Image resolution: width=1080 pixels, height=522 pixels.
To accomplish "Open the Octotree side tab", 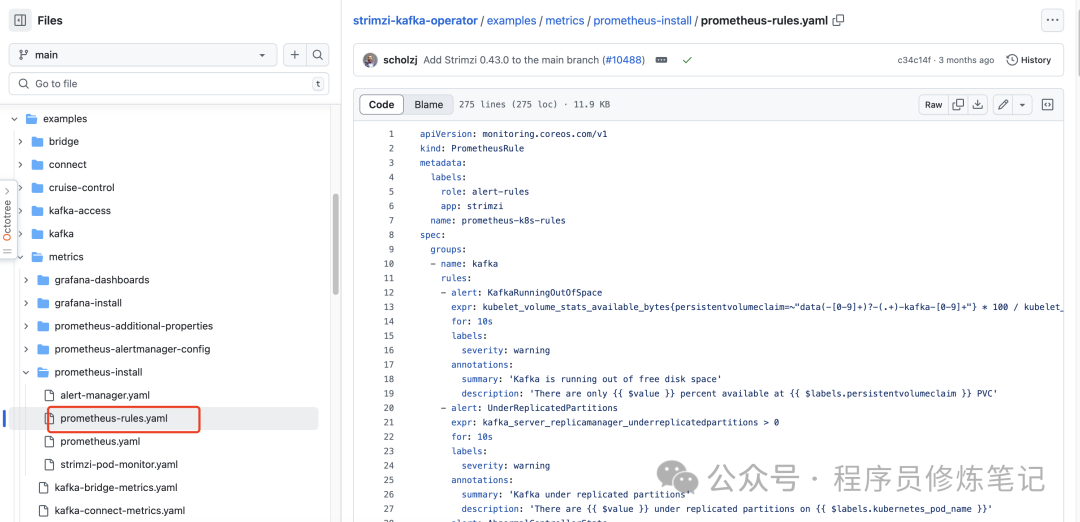I will click(x=8, y=220).
